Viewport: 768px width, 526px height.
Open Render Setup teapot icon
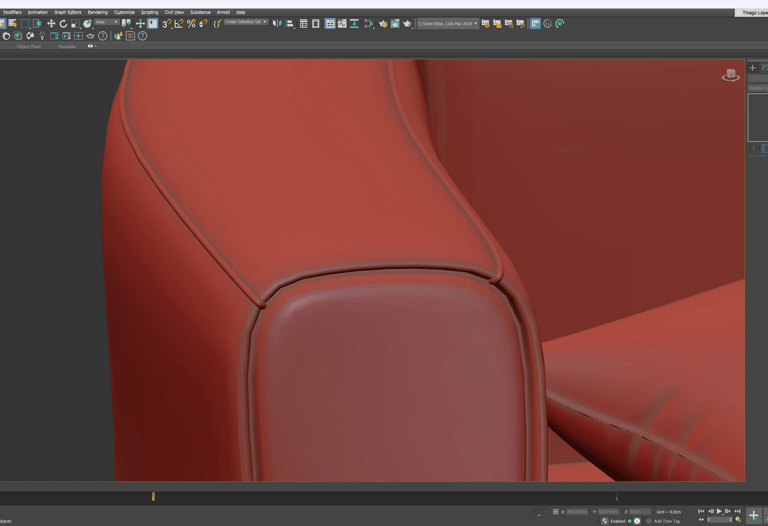coord(383,24)
